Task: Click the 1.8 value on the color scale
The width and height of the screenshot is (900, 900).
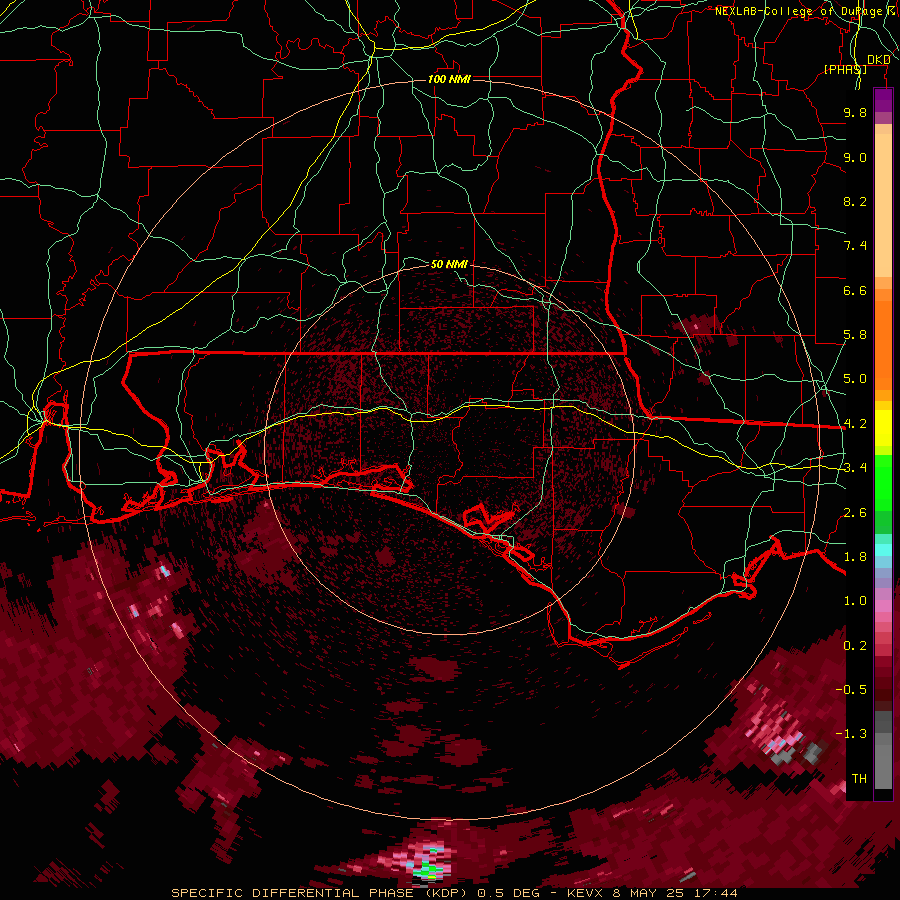Action: 855,557
